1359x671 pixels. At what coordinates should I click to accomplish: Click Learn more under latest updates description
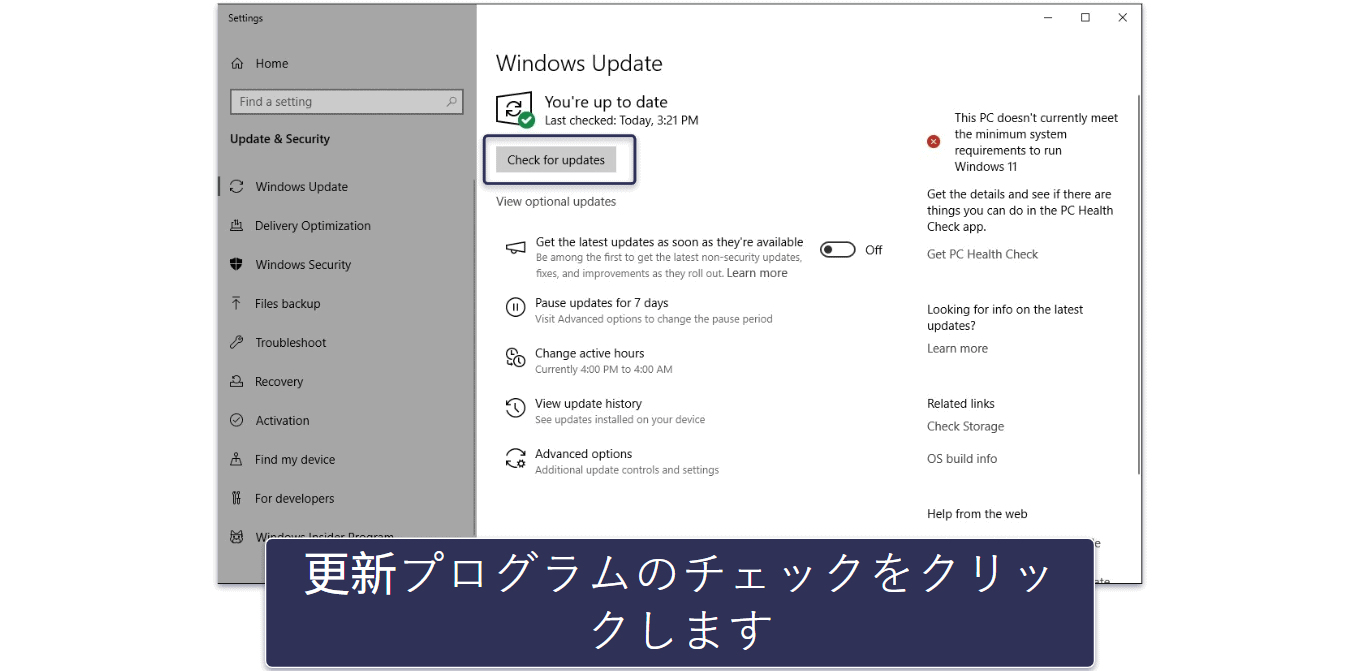click(x=757, y=273)
